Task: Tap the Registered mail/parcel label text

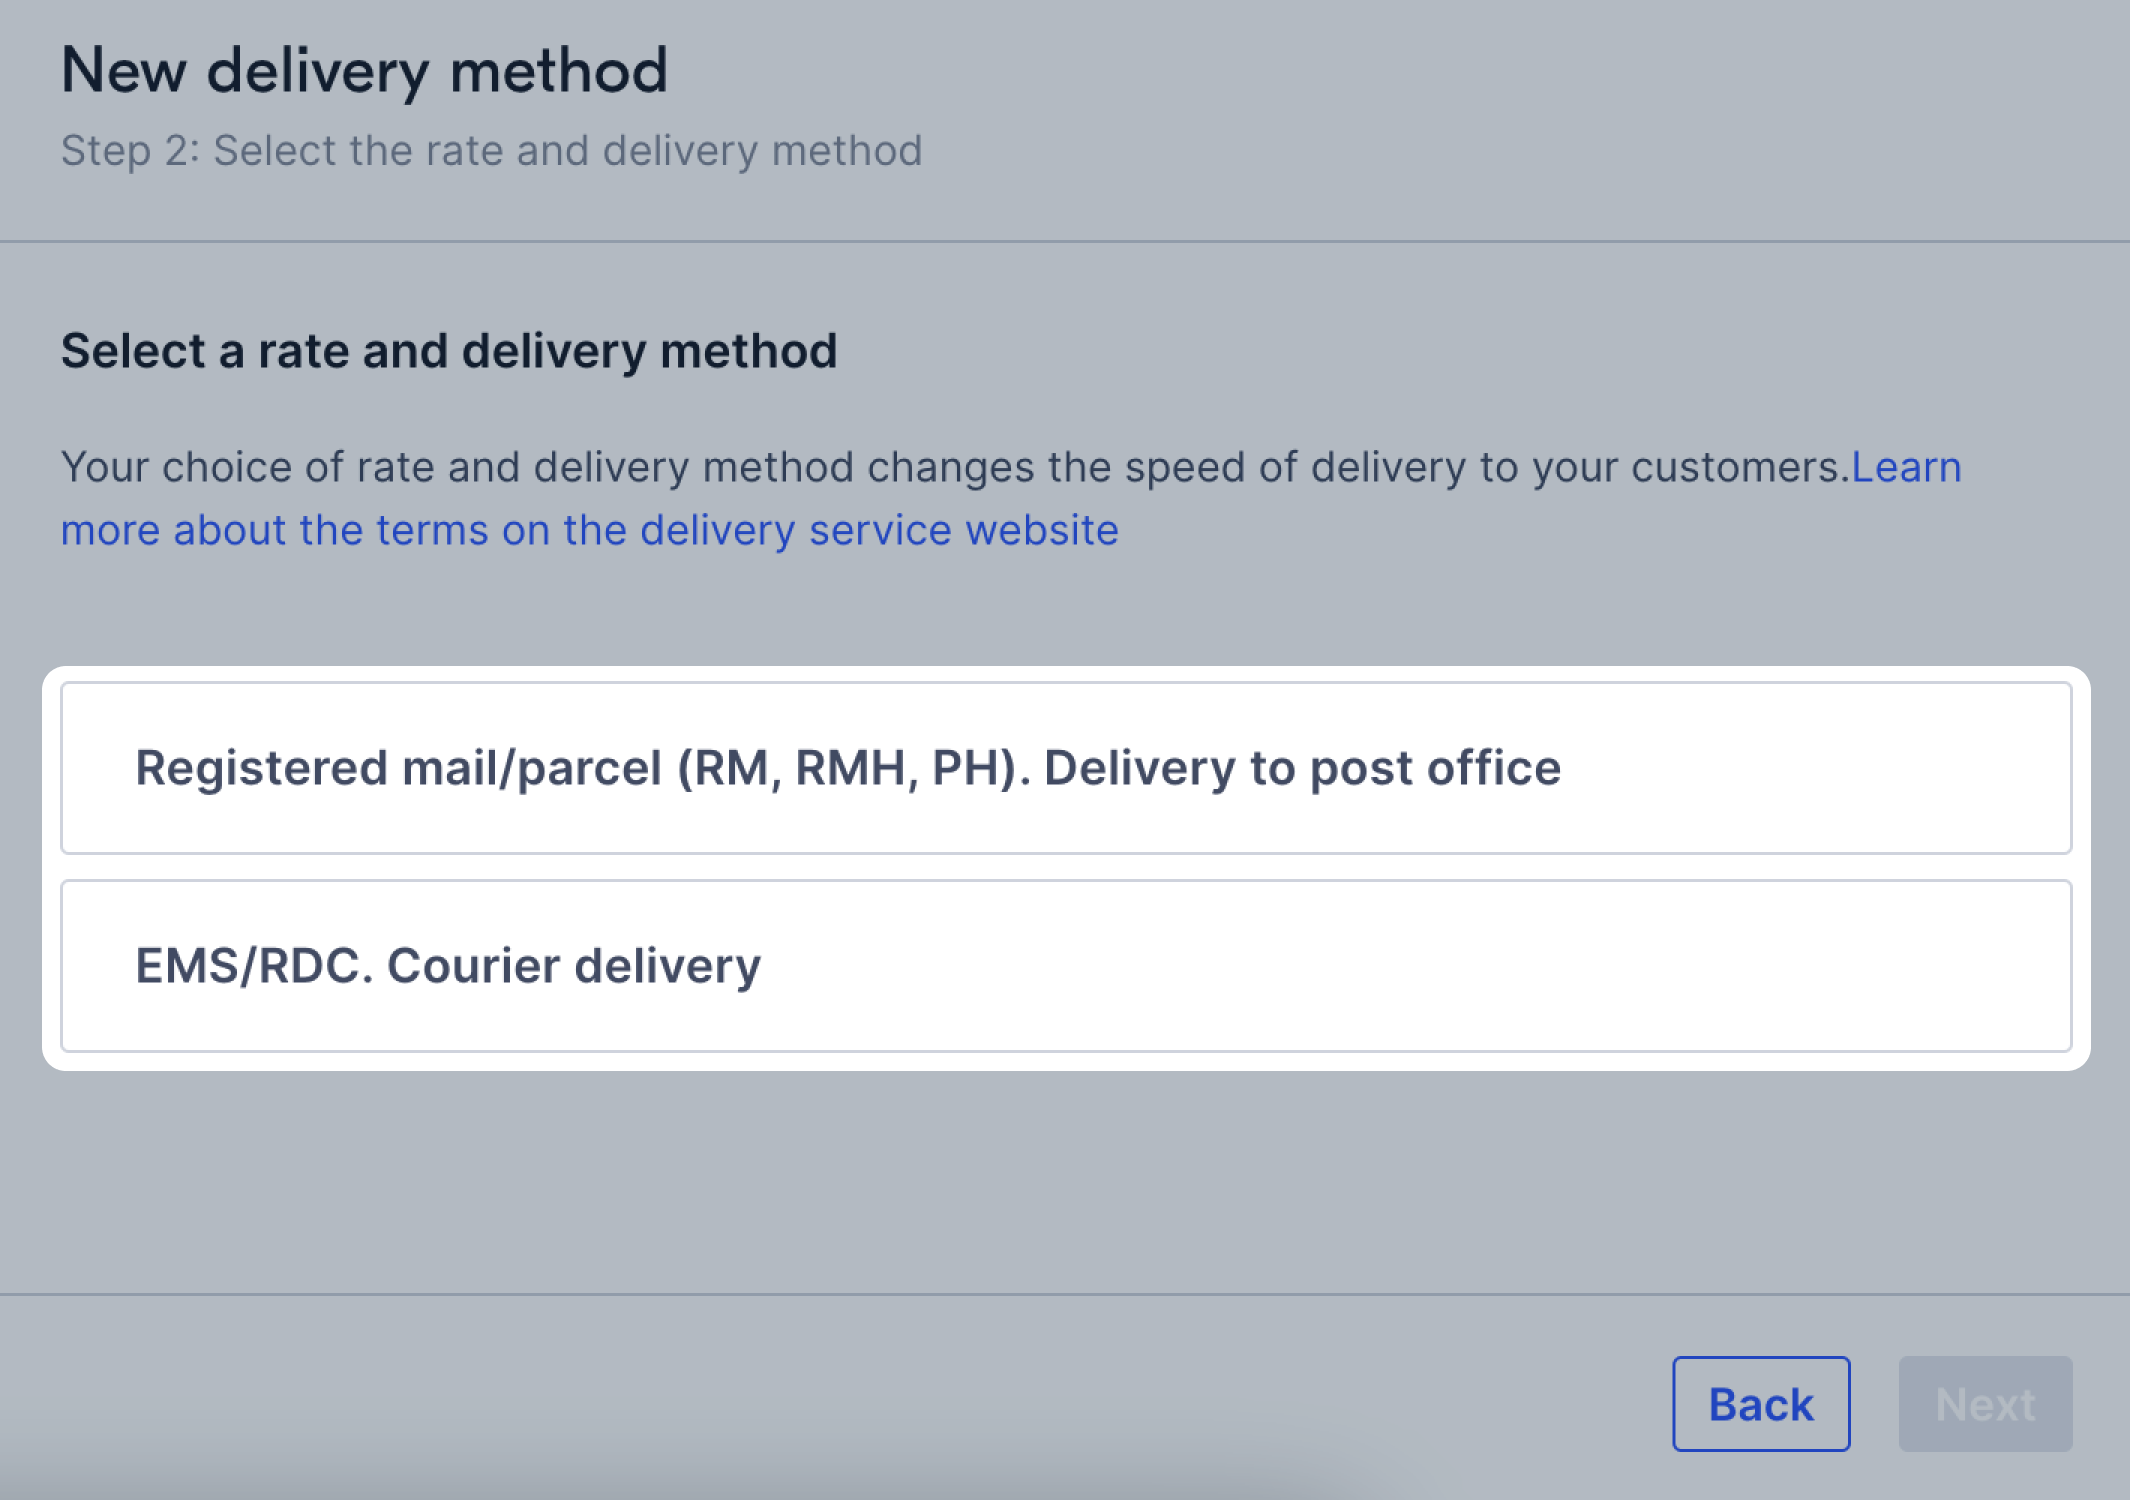Action: click(848, 768)
